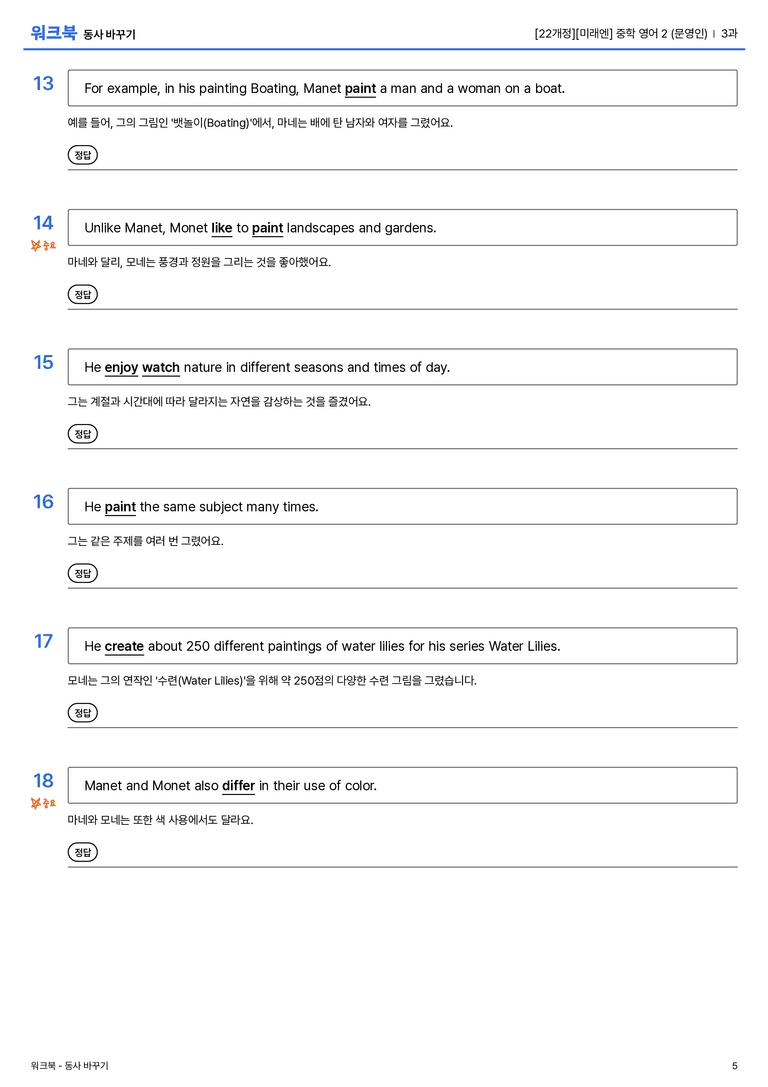The image size is (768, 1087).
Task: Click the 정답 badge under question 13
Action: click(82, 155)
